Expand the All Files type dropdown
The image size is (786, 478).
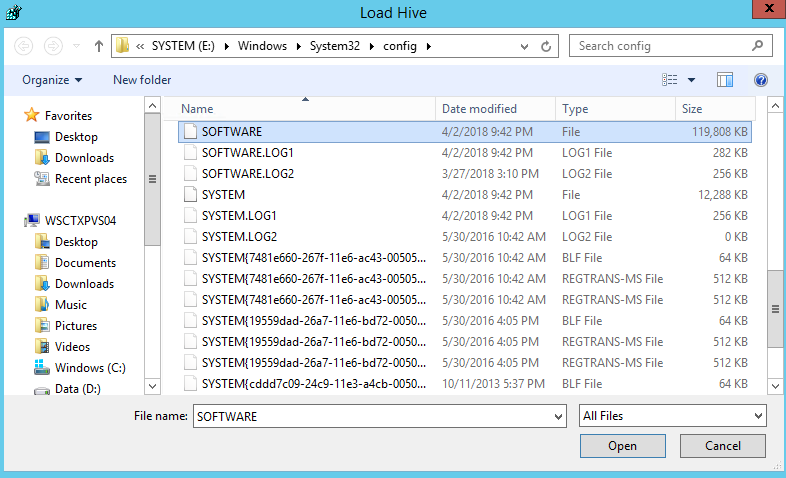click(672, 415)
